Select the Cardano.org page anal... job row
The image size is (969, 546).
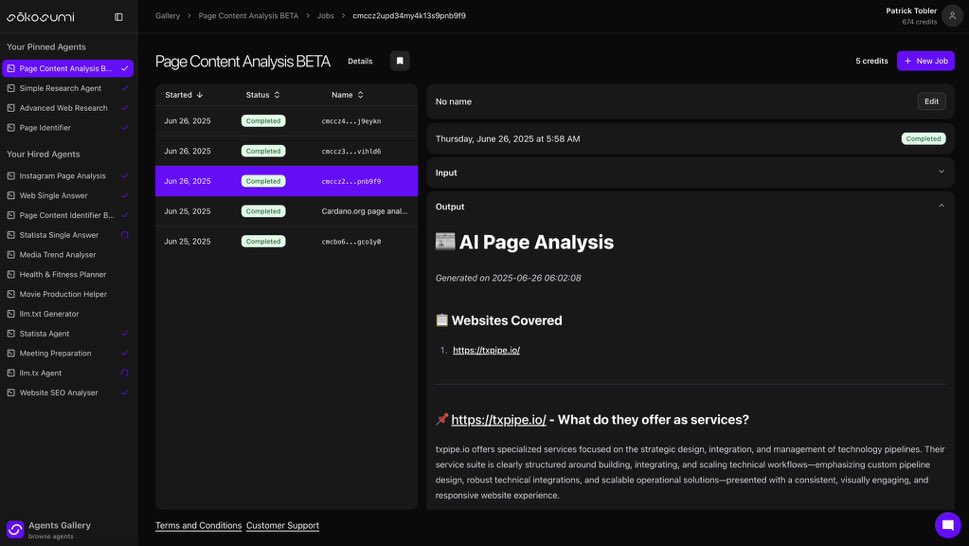pyautogui.click(x=286, y=211)
